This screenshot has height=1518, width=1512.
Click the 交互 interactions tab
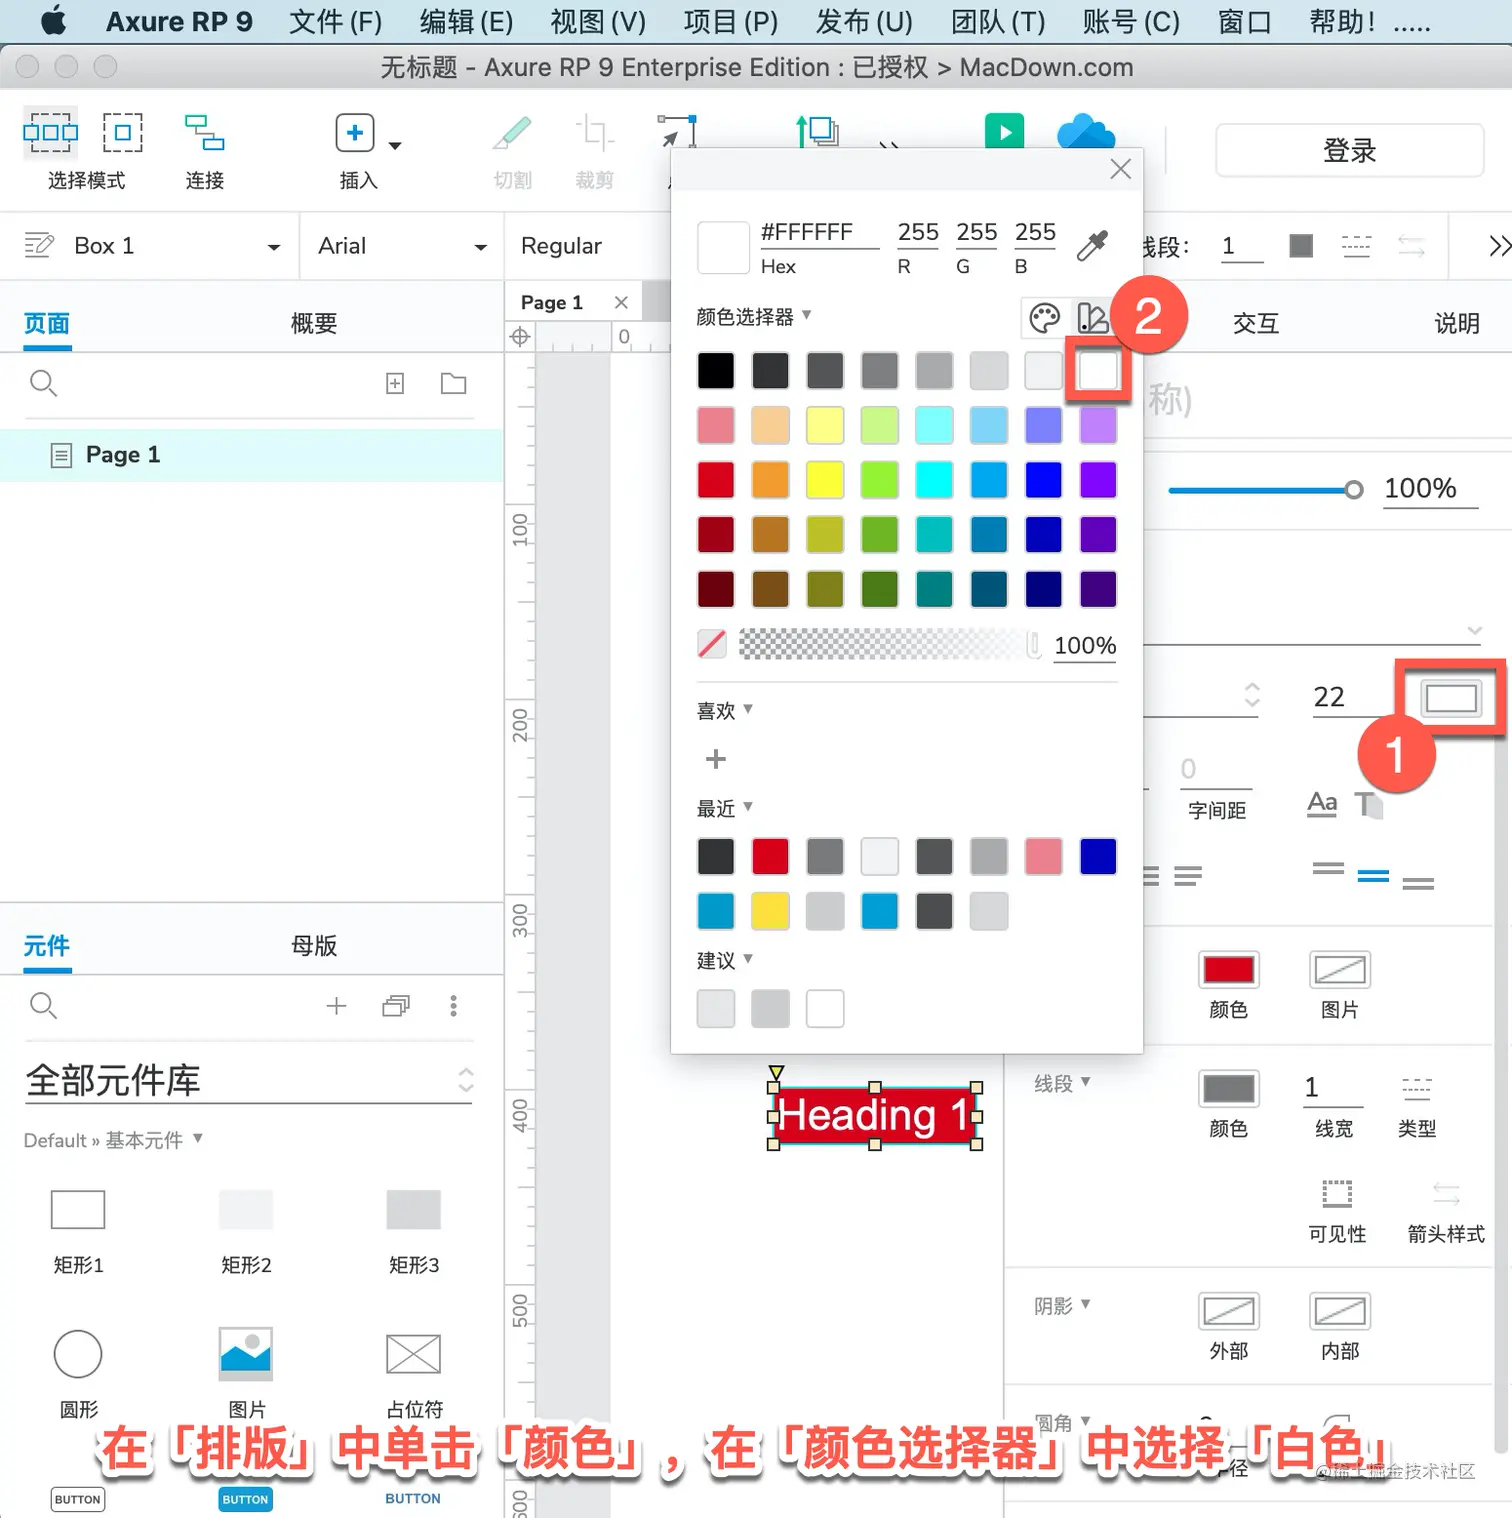[x=1256, y=324]
